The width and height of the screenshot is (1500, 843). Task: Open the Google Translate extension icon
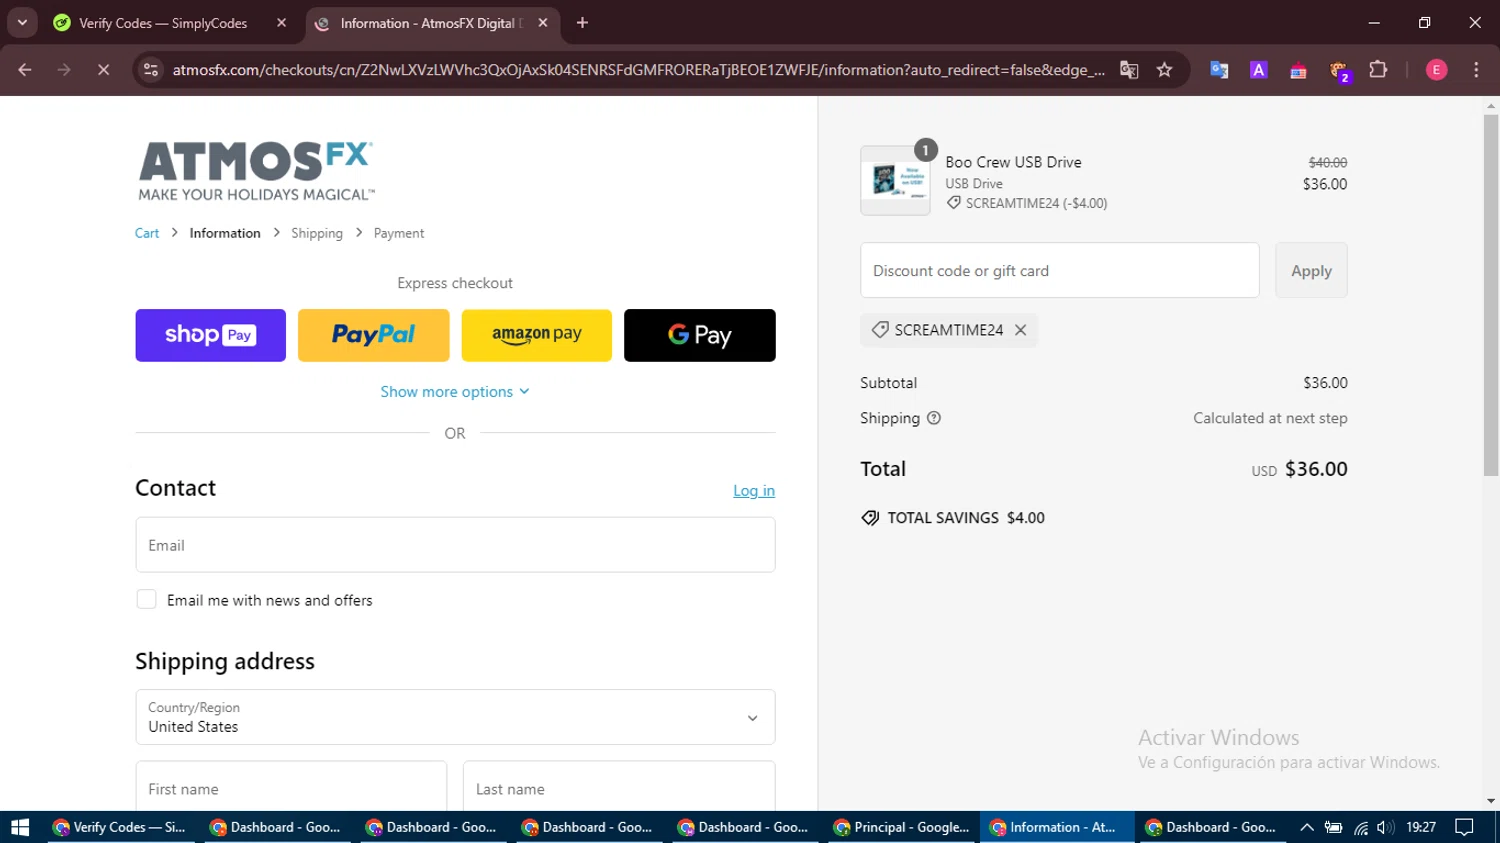[1219, 70]
